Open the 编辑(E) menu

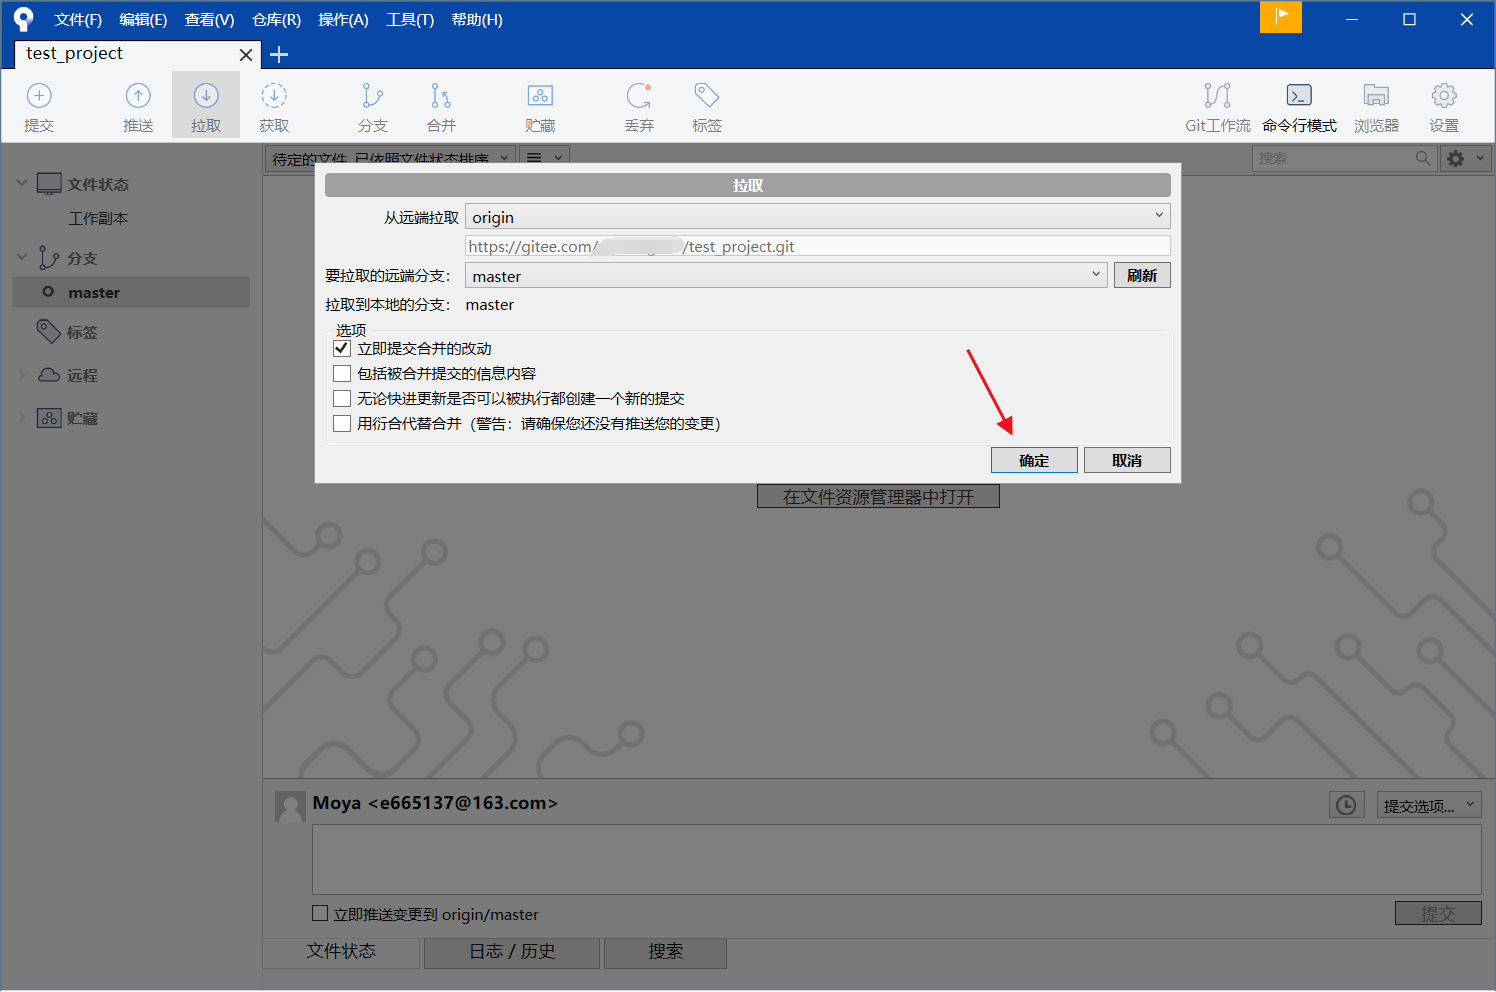pos(143,20)
